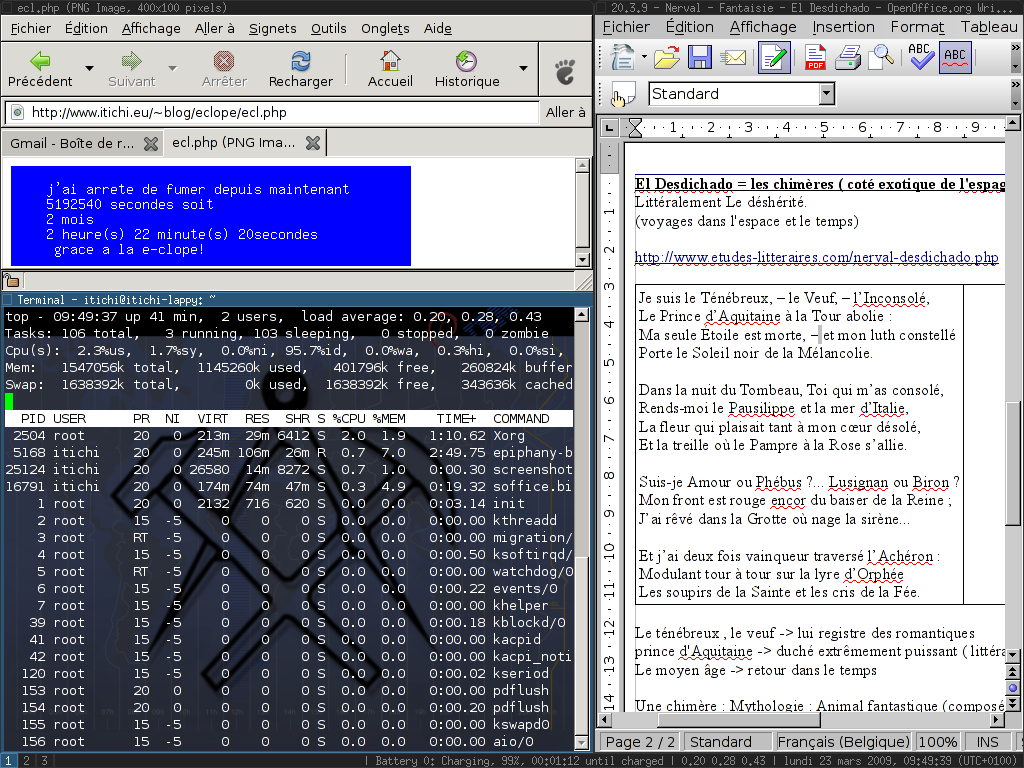The image size is (1024, 768).
Task: Click the 100% zoom status field
Action: pyautogui.click(x=937, y=742)
